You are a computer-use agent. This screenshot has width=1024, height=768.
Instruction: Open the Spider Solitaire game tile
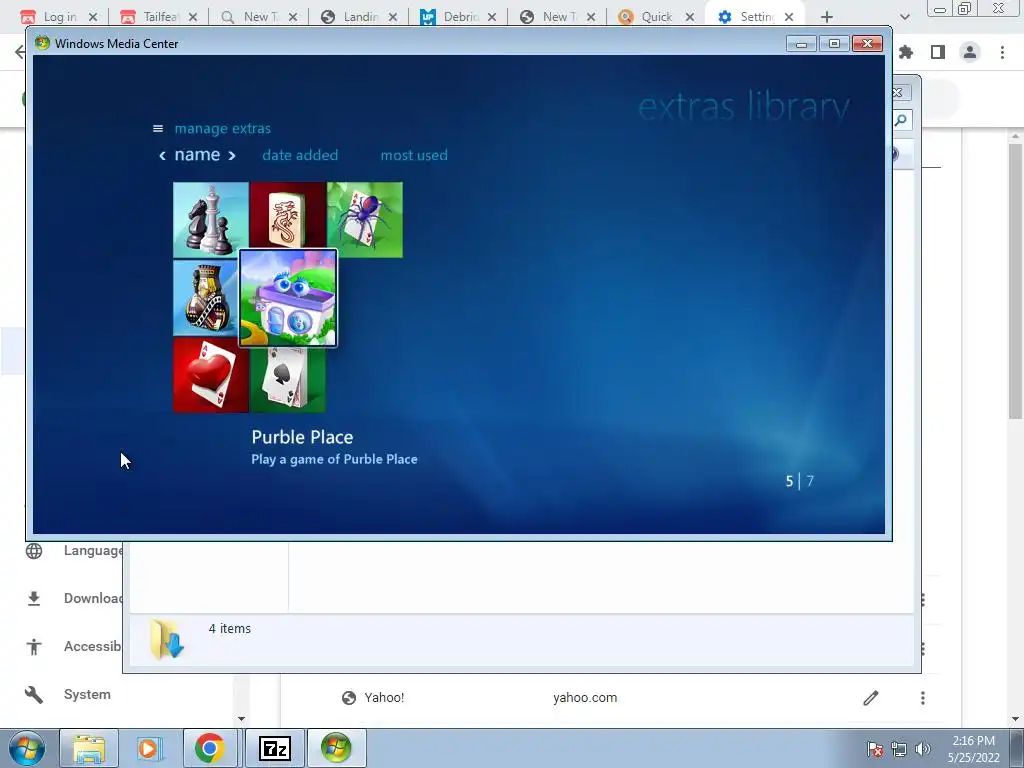tap(365, 219)
